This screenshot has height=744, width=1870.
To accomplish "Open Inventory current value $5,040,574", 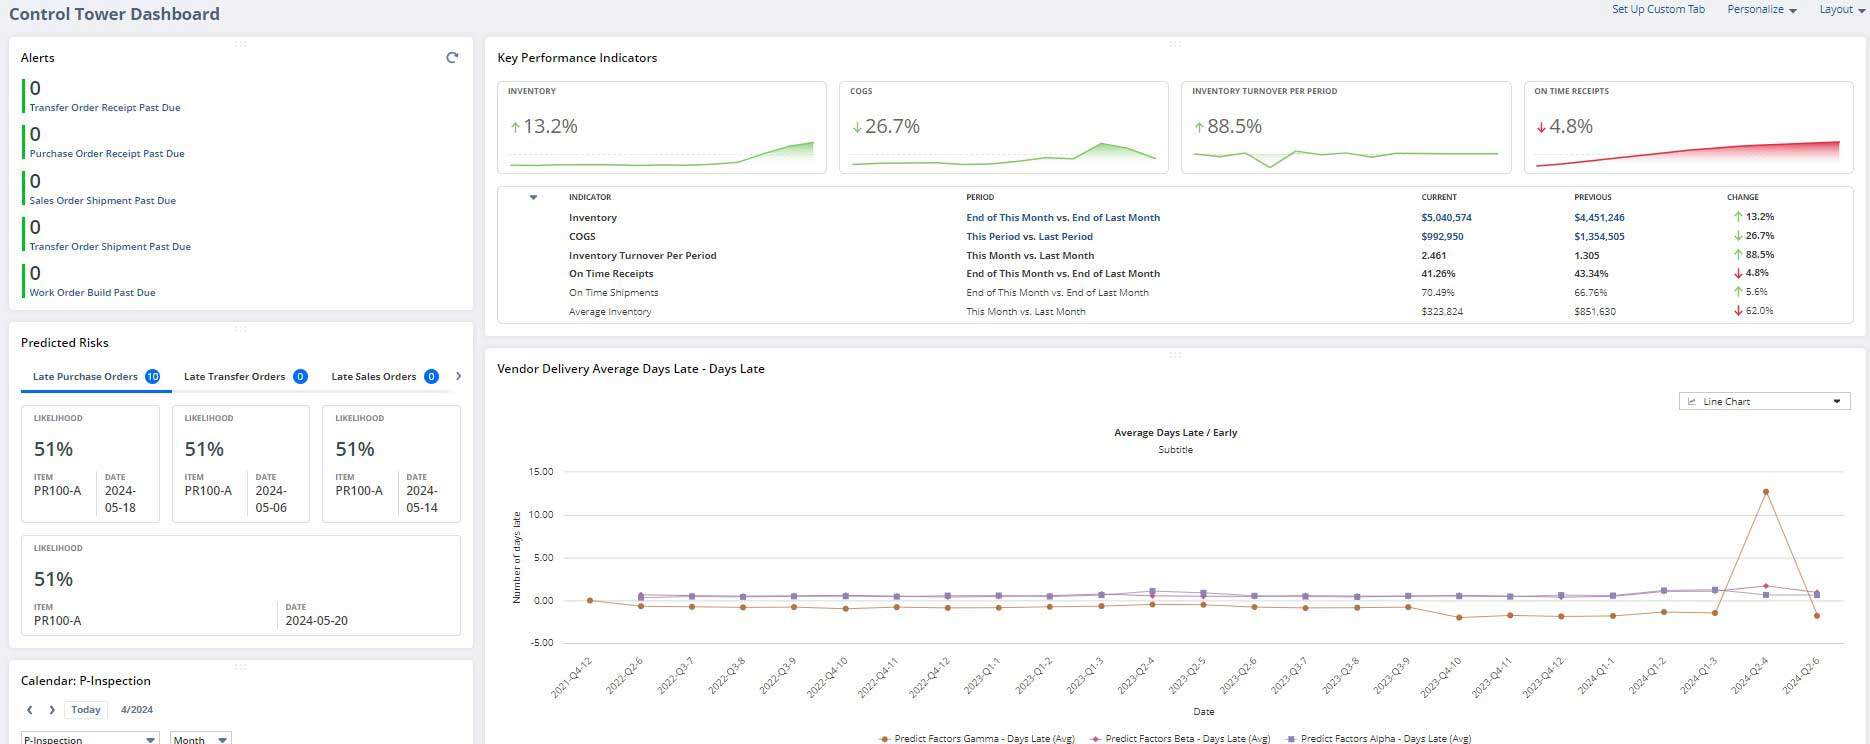I will [x=1446, y=217].
